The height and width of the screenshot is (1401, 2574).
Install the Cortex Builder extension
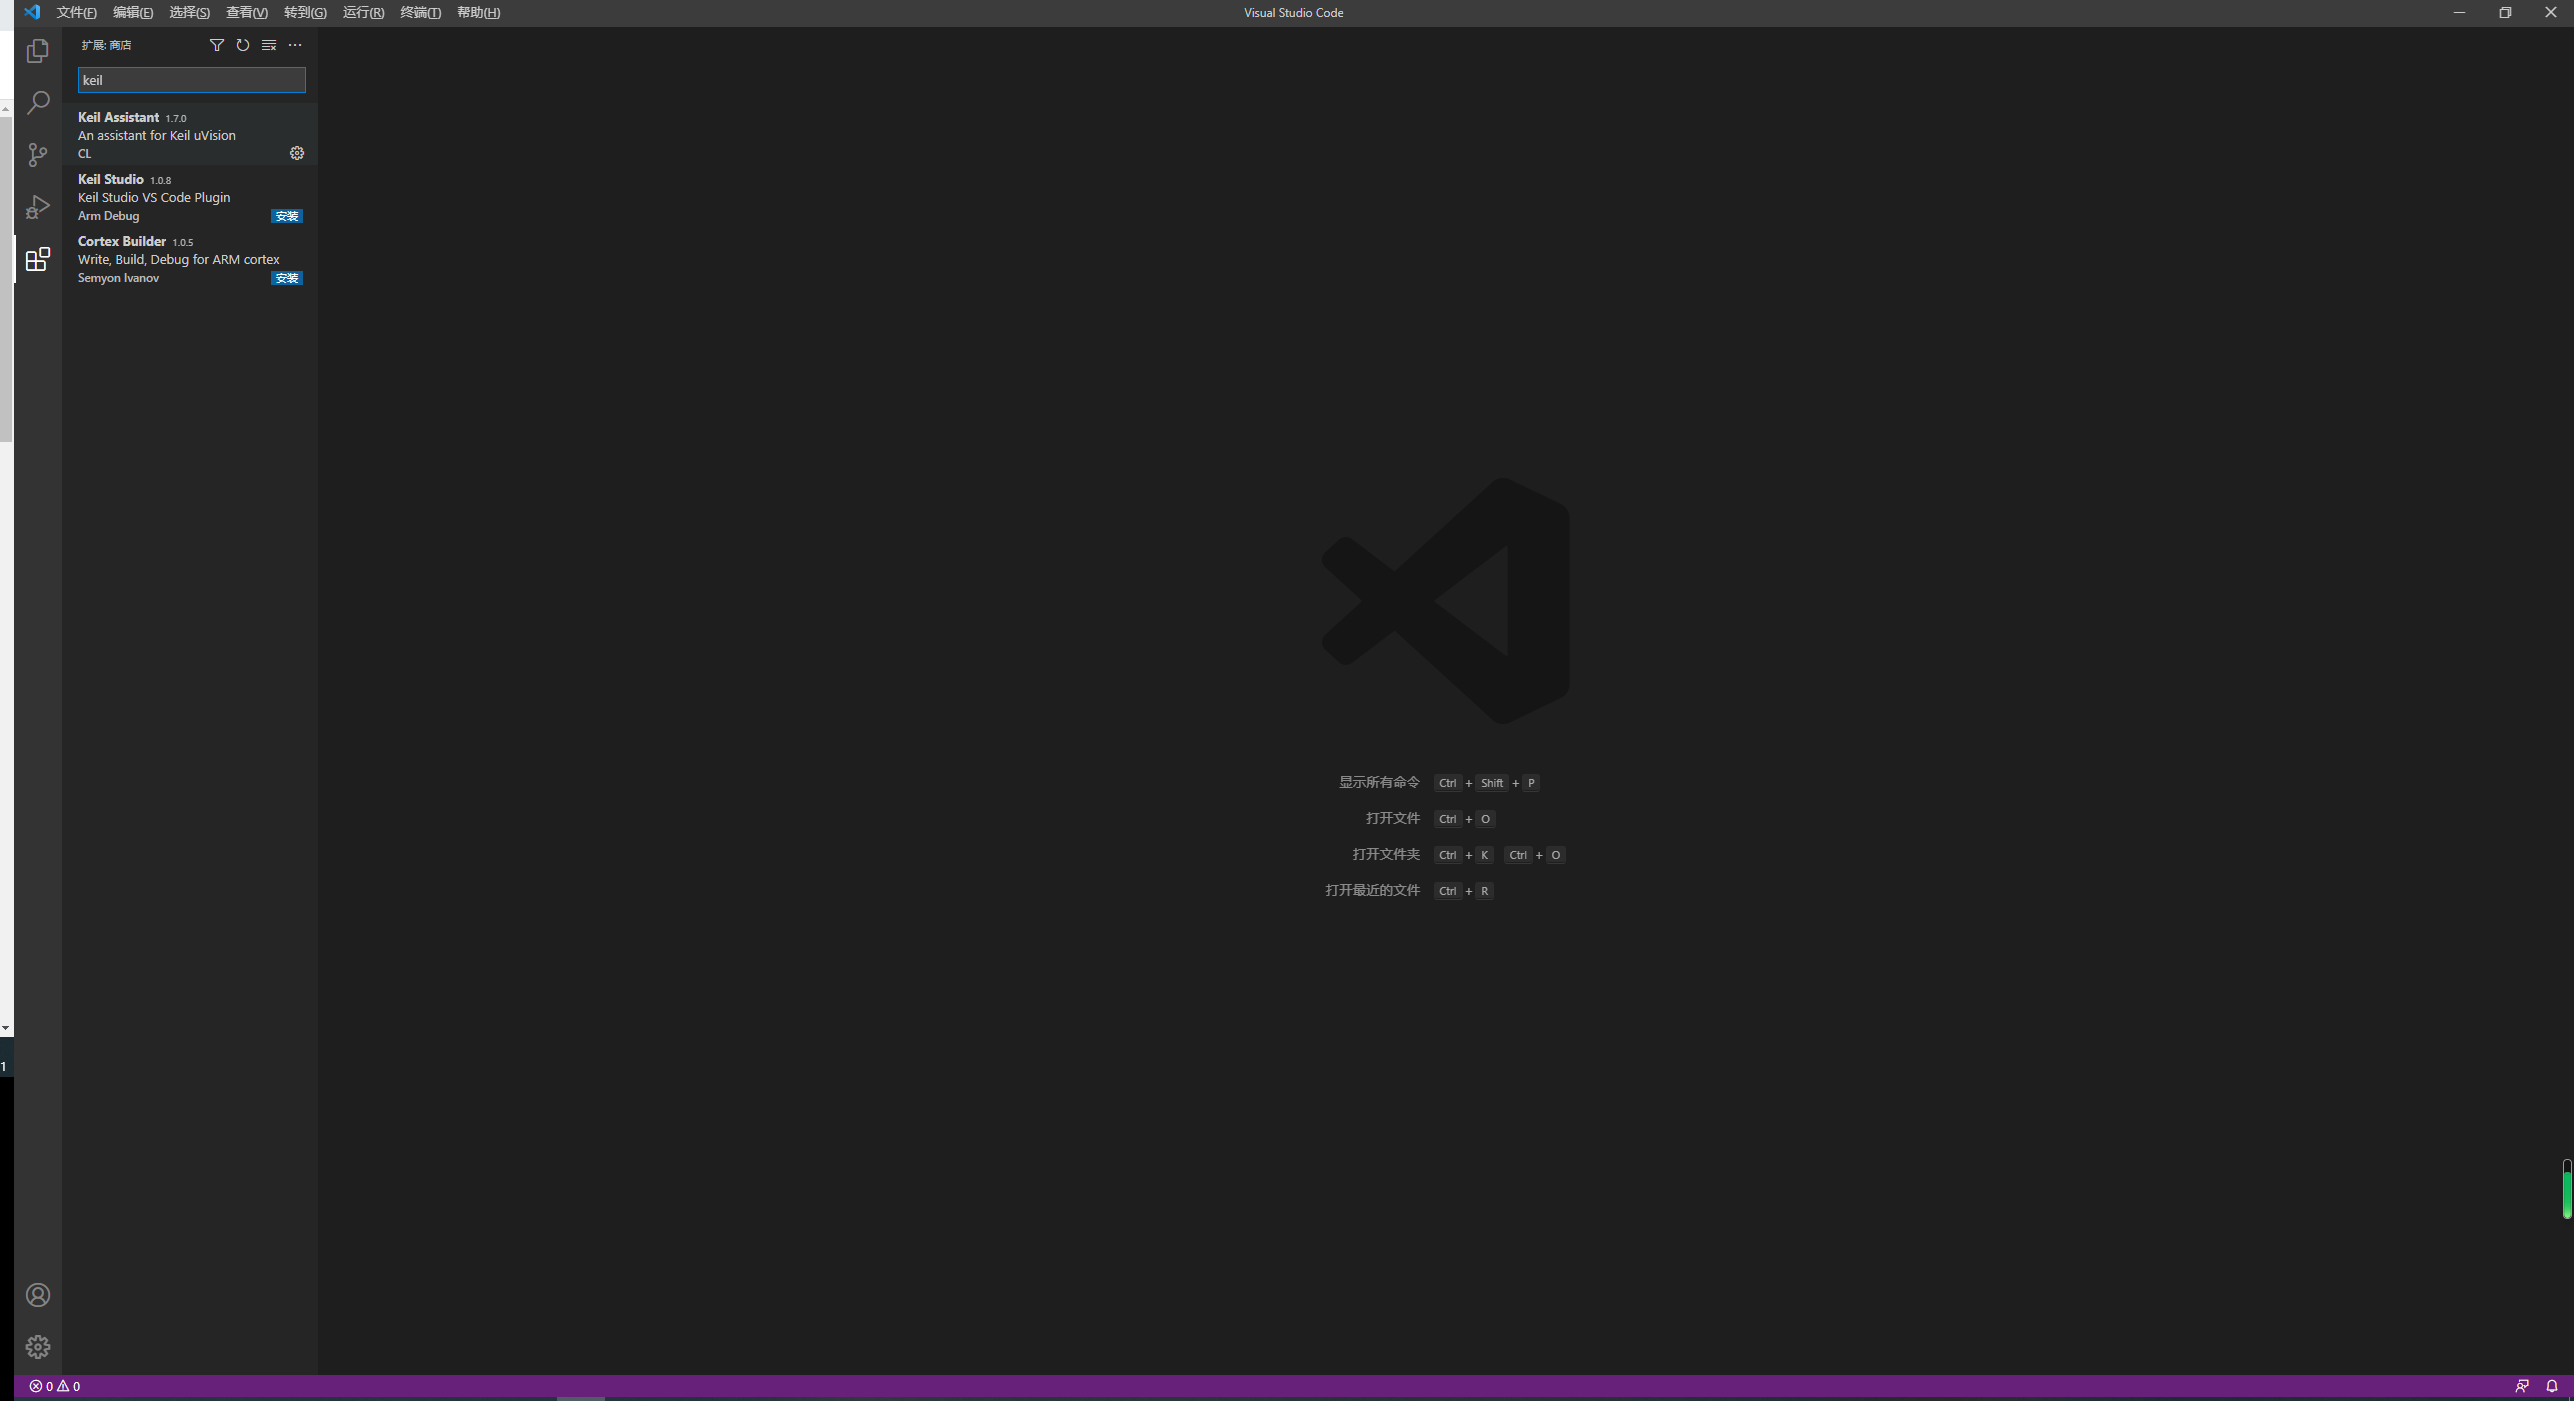[x=286, y=277]
